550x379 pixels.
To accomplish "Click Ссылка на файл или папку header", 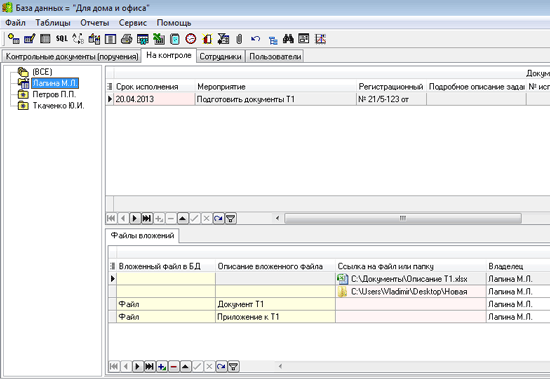I will 411,266.
